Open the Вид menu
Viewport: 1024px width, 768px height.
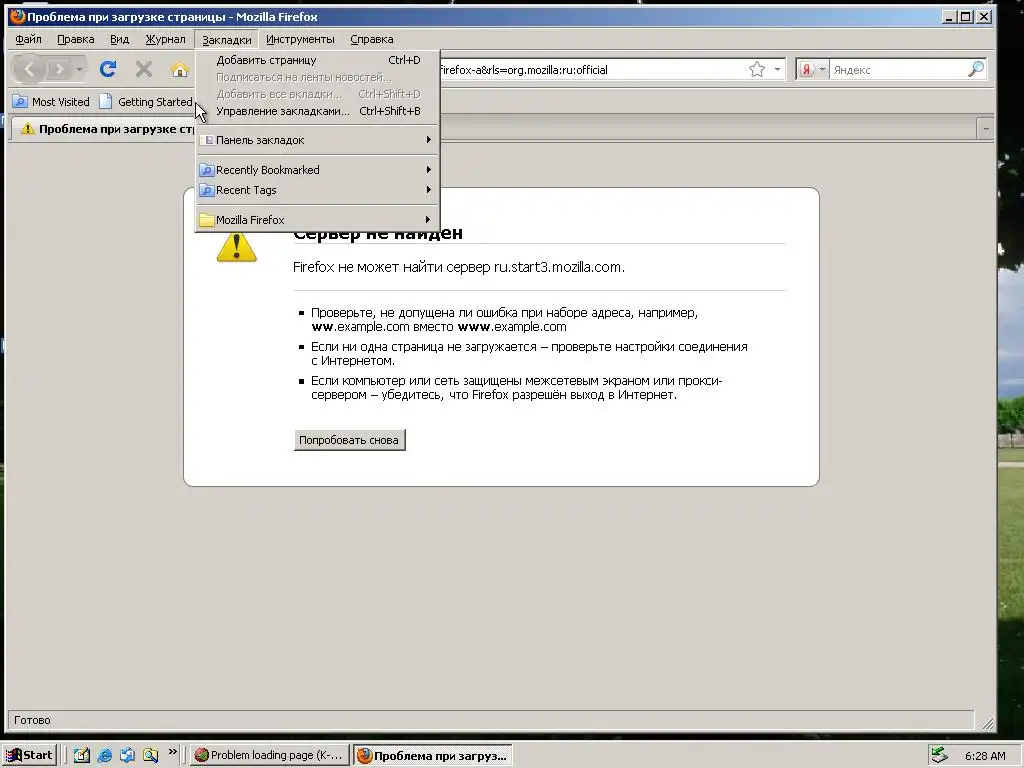click(120, 39)
